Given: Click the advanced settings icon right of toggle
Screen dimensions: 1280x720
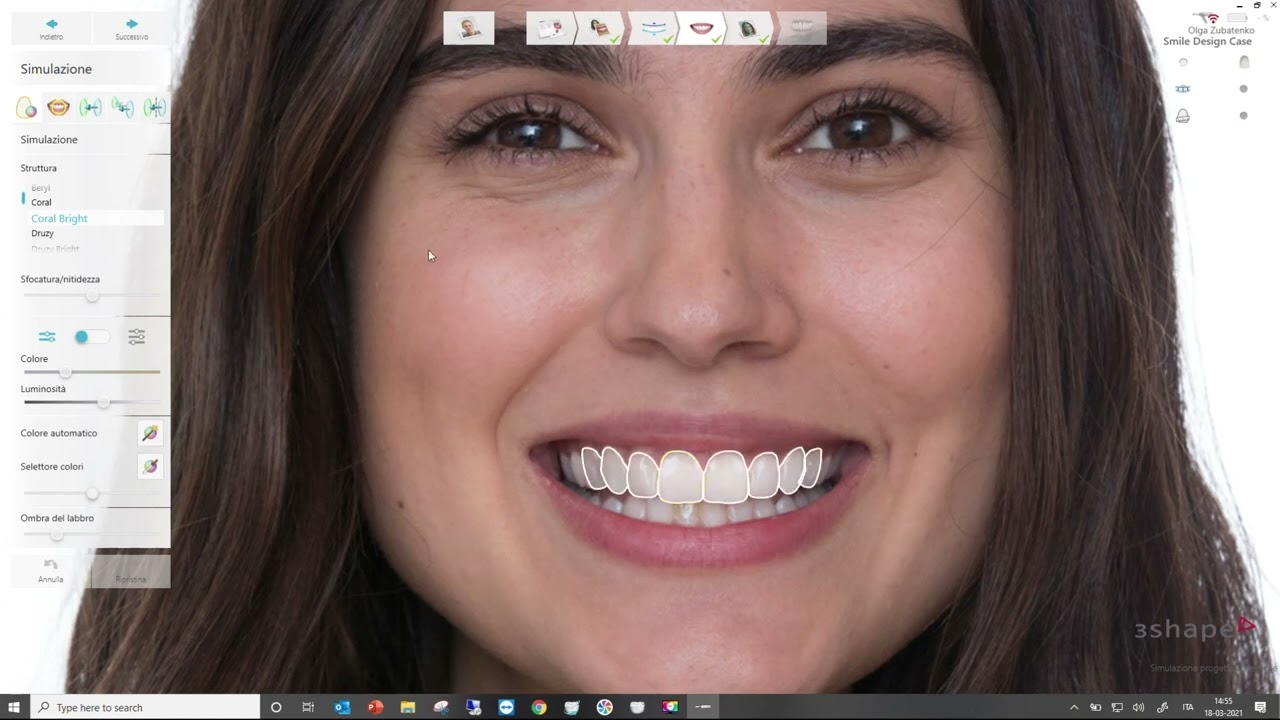Looking at the screenshot, I should (137, 337).
